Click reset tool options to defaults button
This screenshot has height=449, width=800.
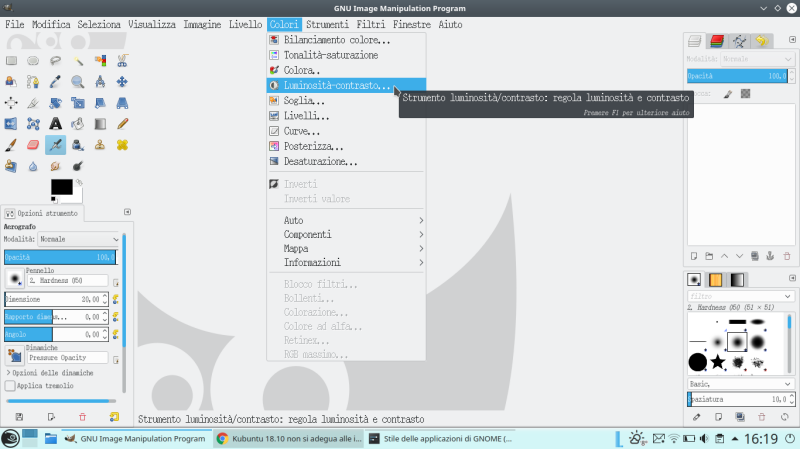tap(114, 417)
